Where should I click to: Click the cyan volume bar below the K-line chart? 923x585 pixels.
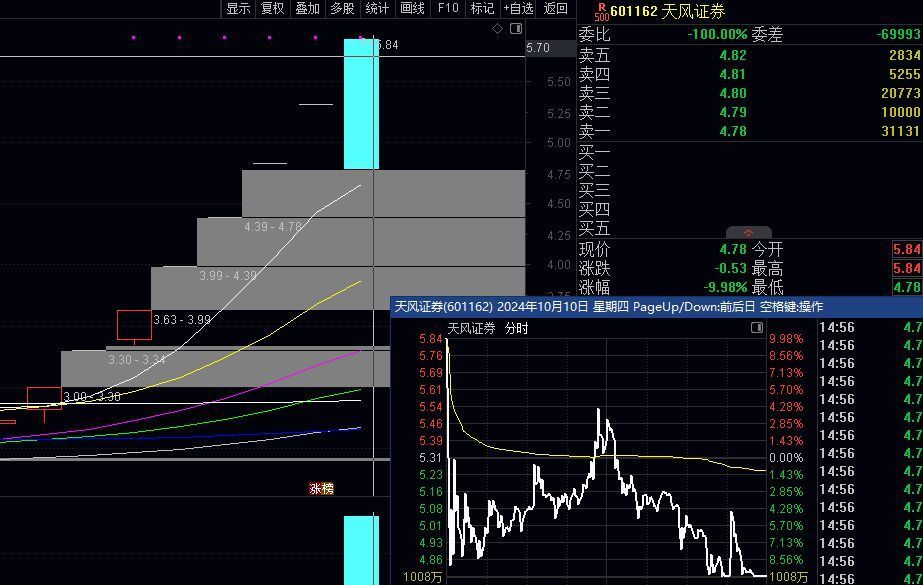point(361,550)
